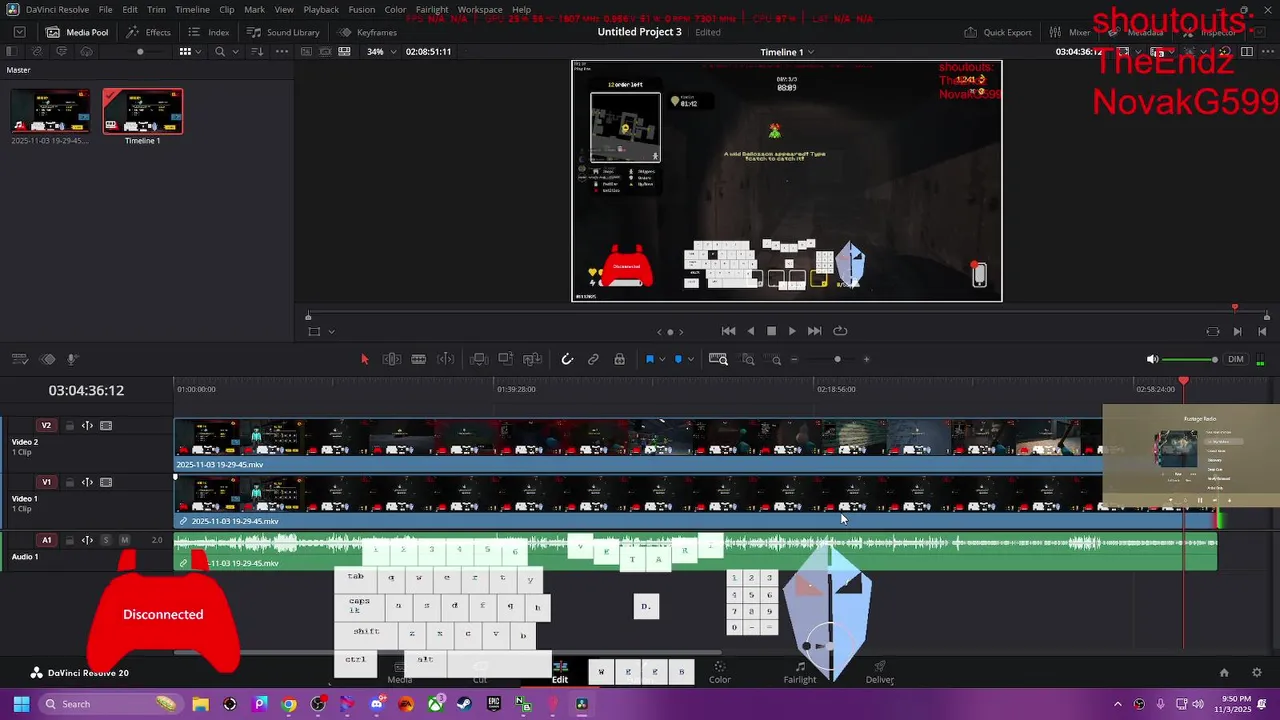This screenshot has height=720, width=1280.
Task: Toggle the position lock padlock icon
Action: (x=620, y=359)
